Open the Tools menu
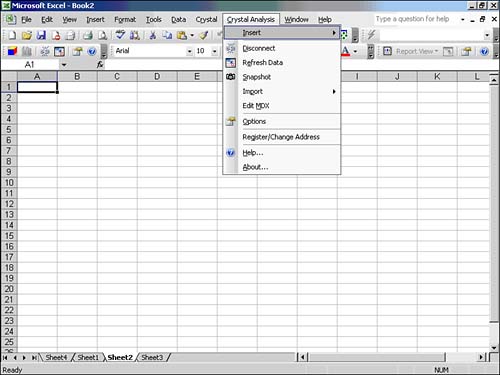The height and width of the screenshot is (375, 500). click(154, 19)
